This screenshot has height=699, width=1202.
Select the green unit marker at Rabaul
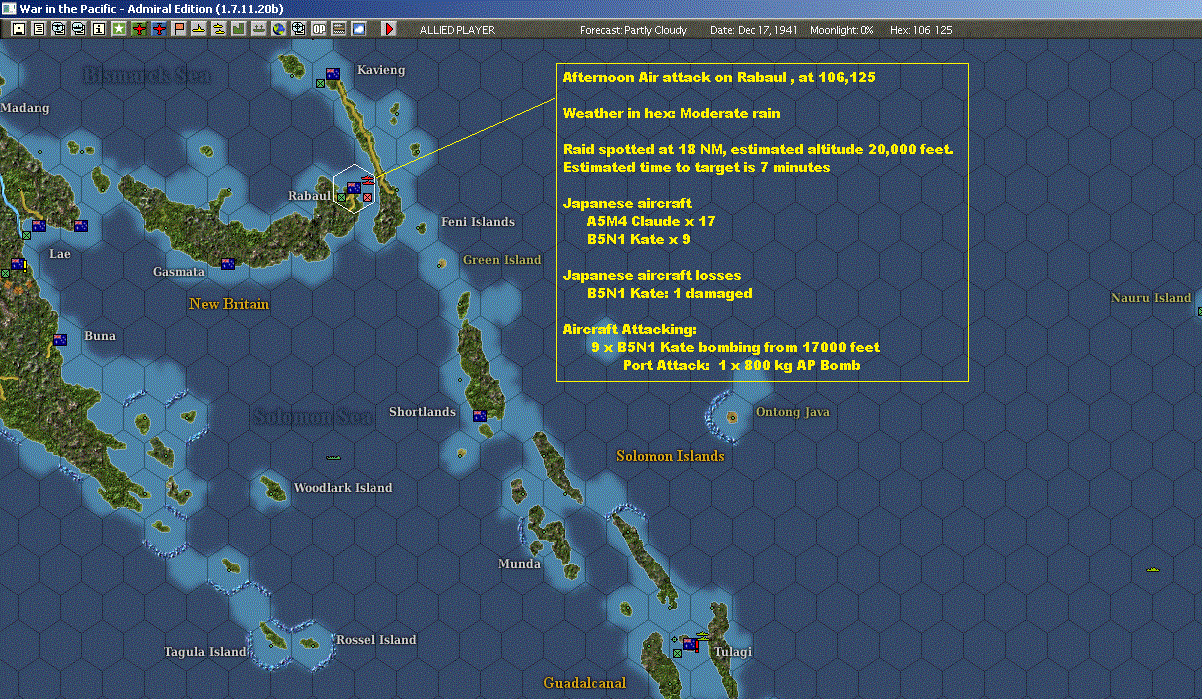341,197
